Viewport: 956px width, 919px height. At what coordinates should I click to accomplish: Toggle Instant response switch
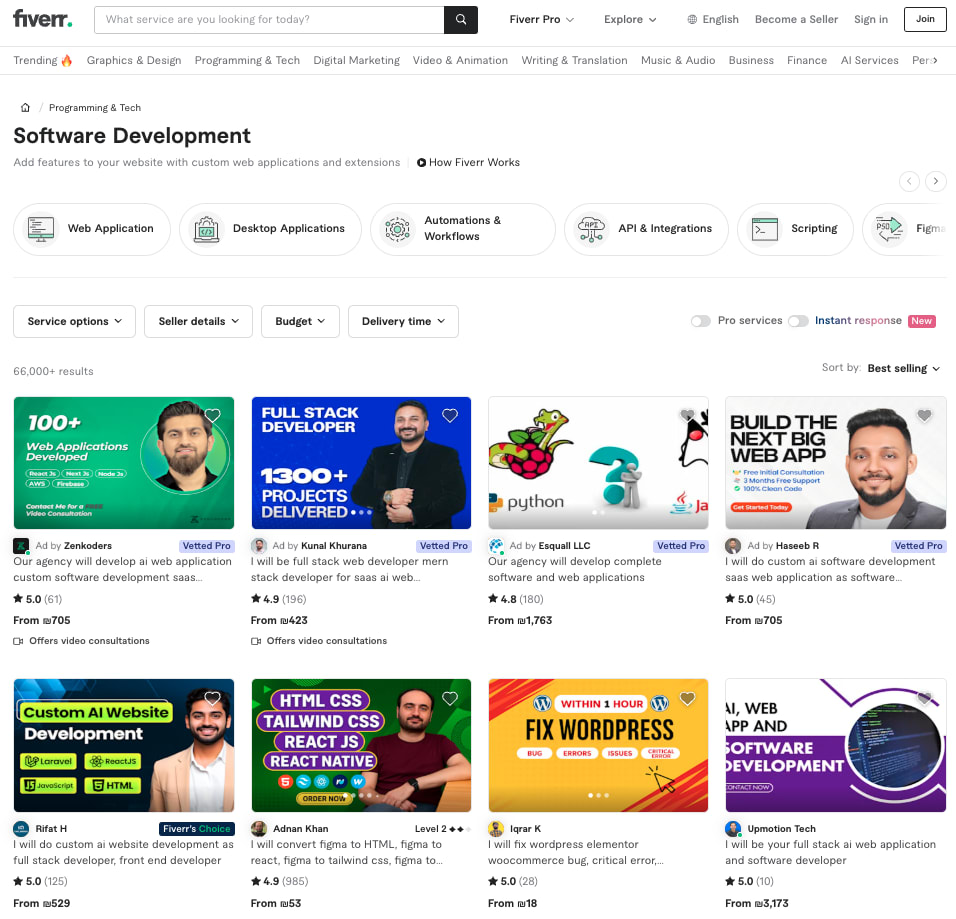pyautogui.click(x=798, y=321)
